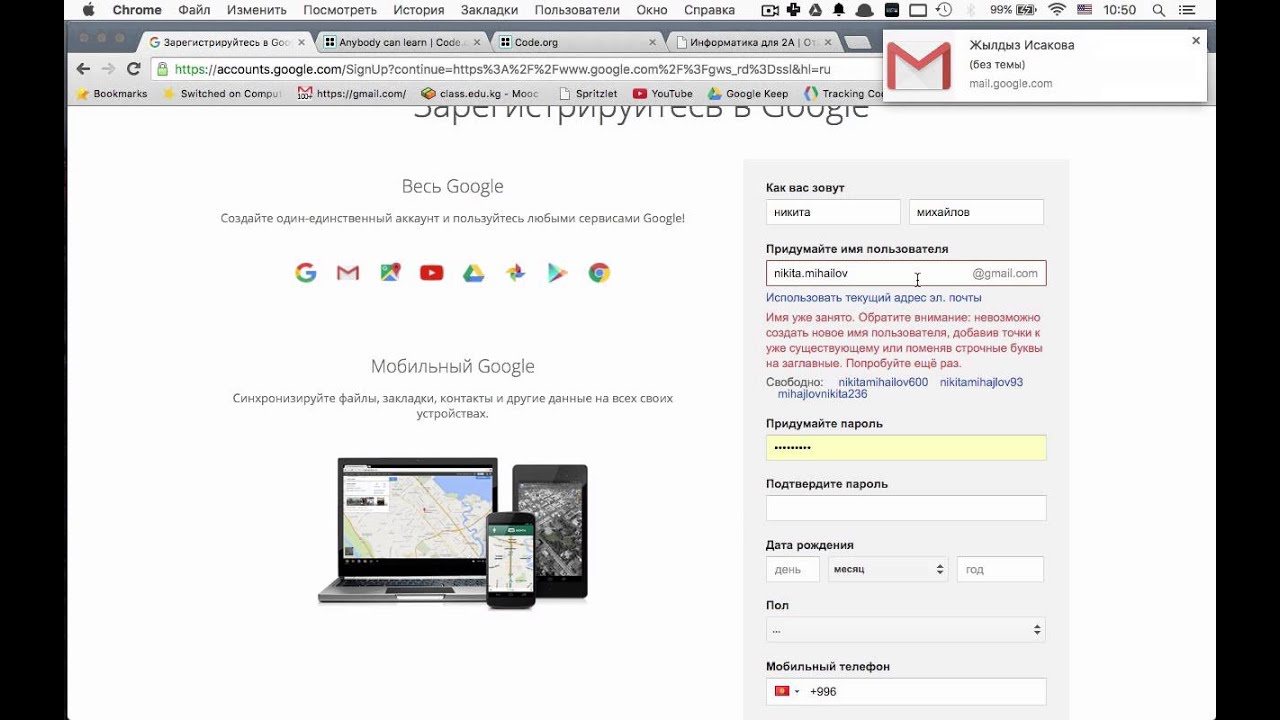Open the Изменить menu
This screenshot has height=720, width=1280.
257,10
